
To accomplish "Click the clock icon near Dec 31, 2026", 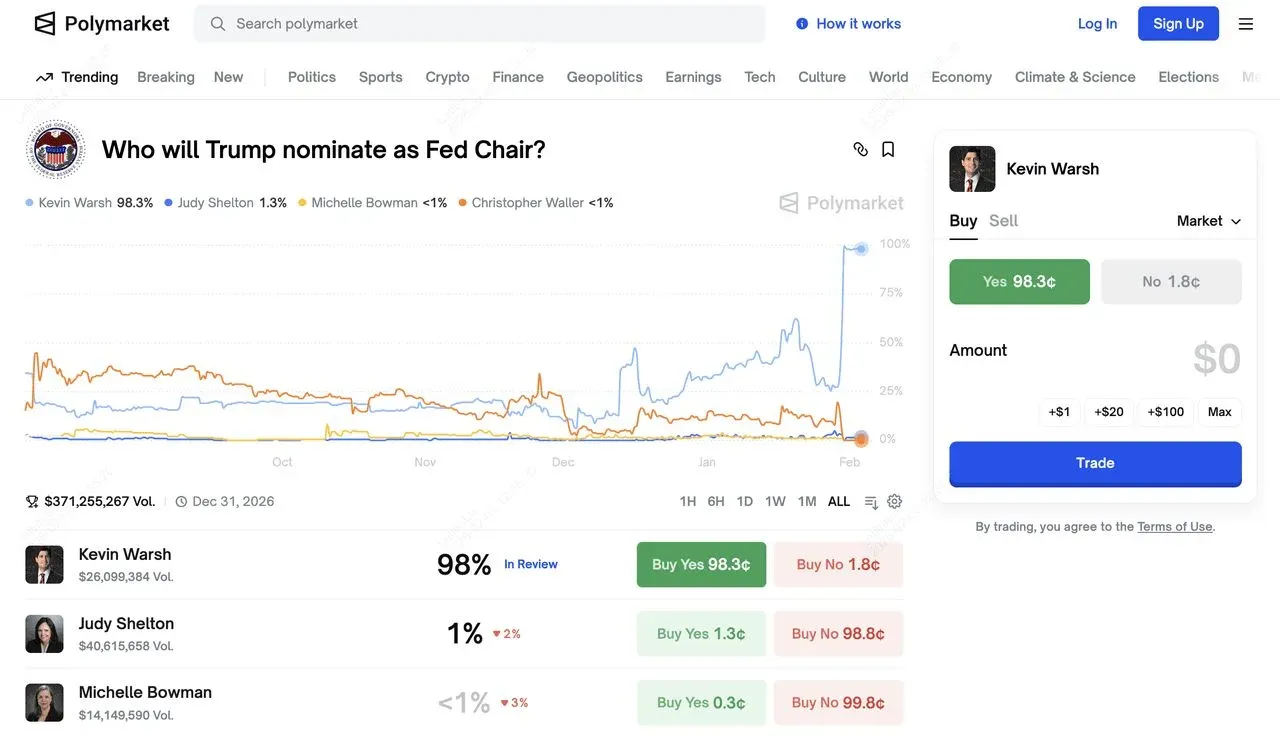I will click(x=181, y=500).
